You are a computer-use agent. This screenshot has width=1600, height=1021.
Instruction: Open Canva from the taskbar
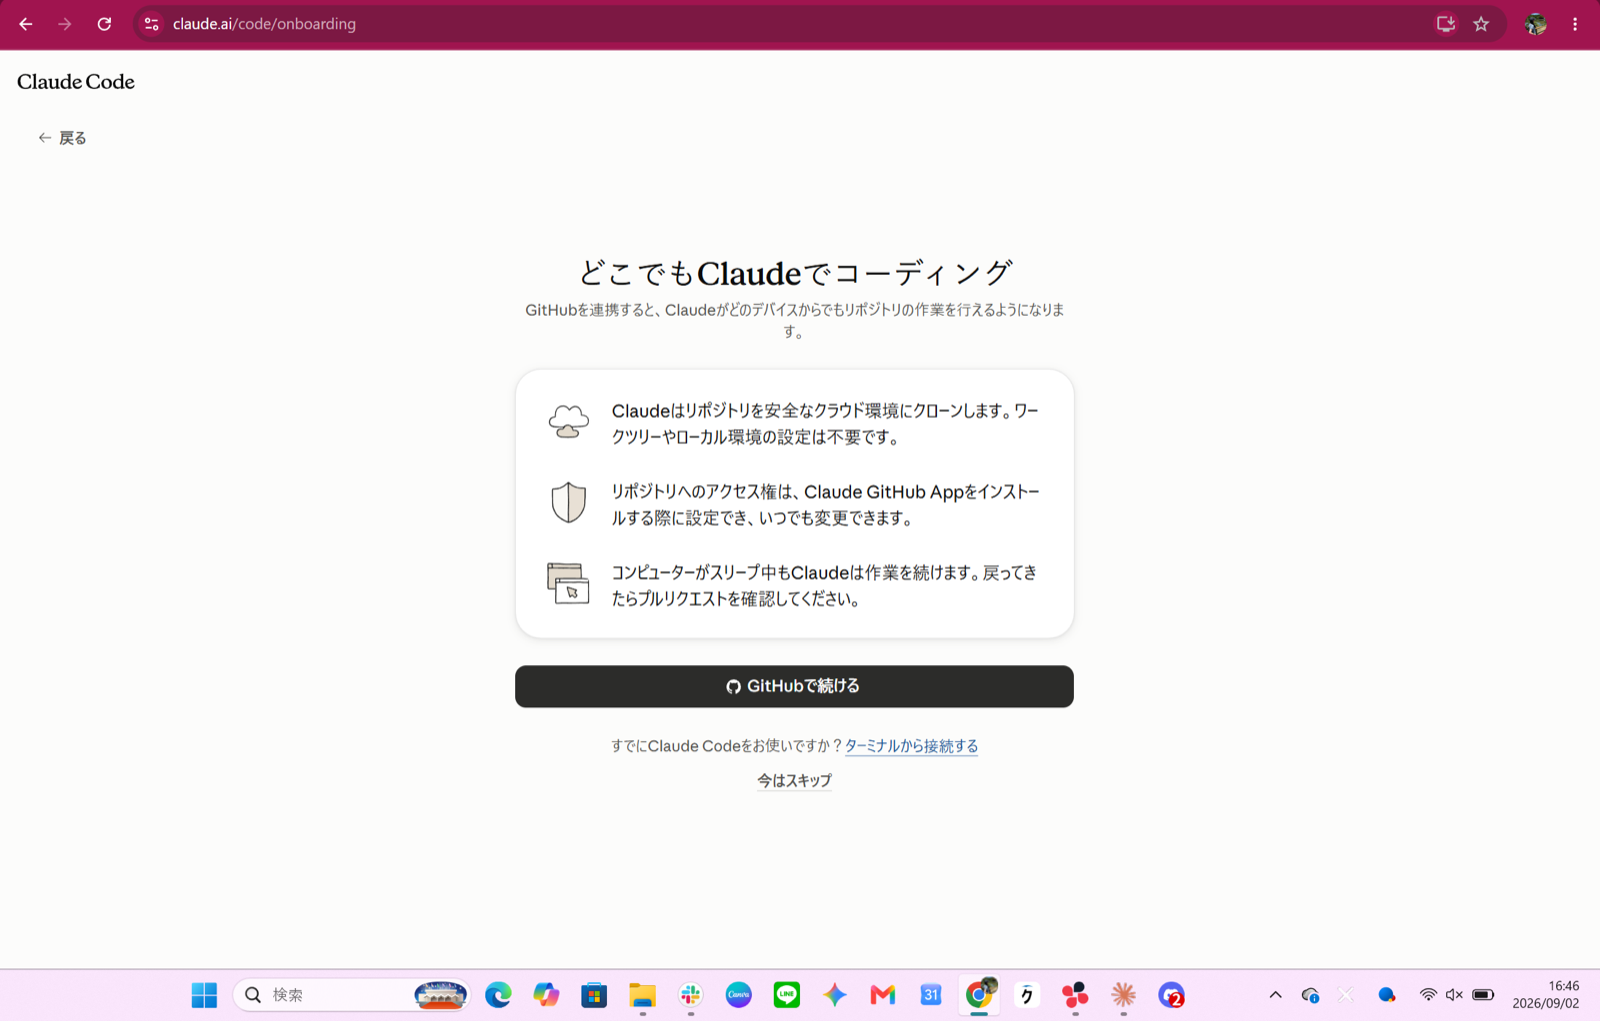tap(738, 995)
